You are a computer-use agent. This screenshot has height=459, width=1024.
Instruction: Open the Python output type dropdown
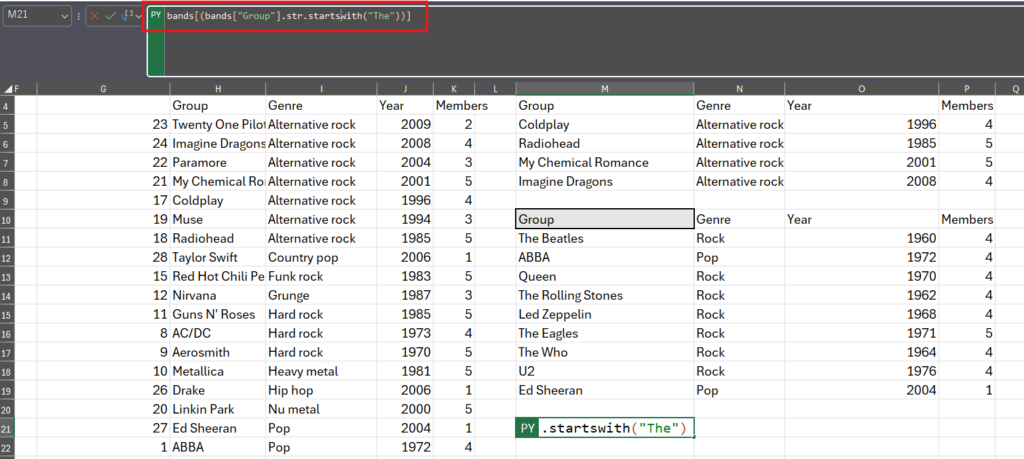click(x=130, y=16)
